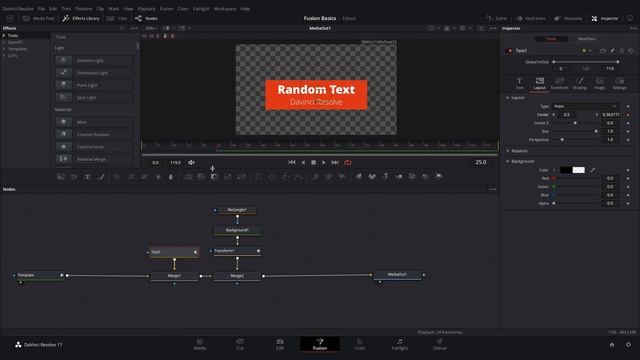Collapse the Layout section

tap(507, 98)
